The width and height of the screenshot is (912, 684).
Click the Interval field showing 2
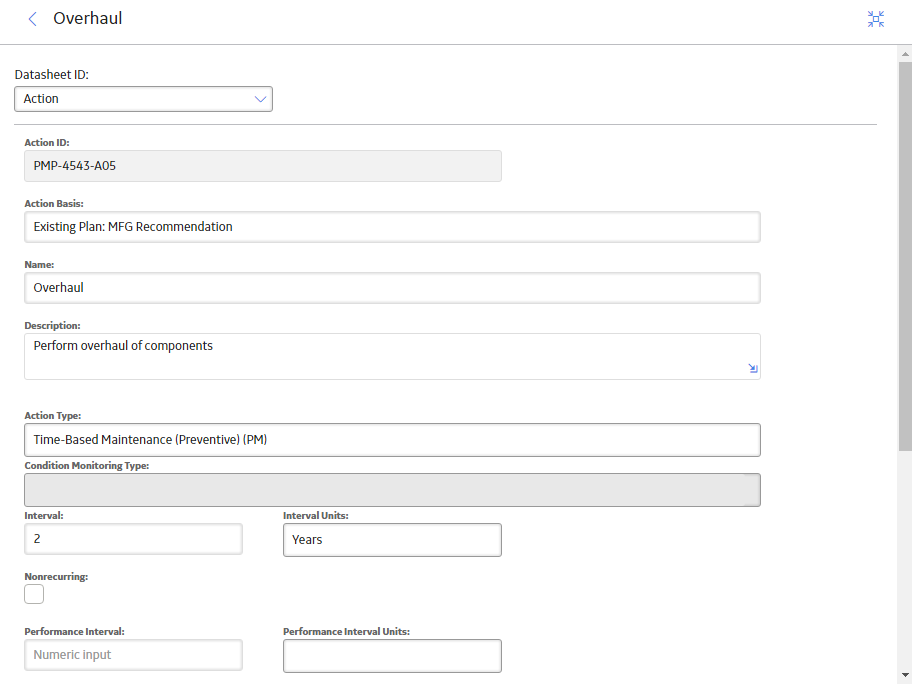click(x=133, y=539)
